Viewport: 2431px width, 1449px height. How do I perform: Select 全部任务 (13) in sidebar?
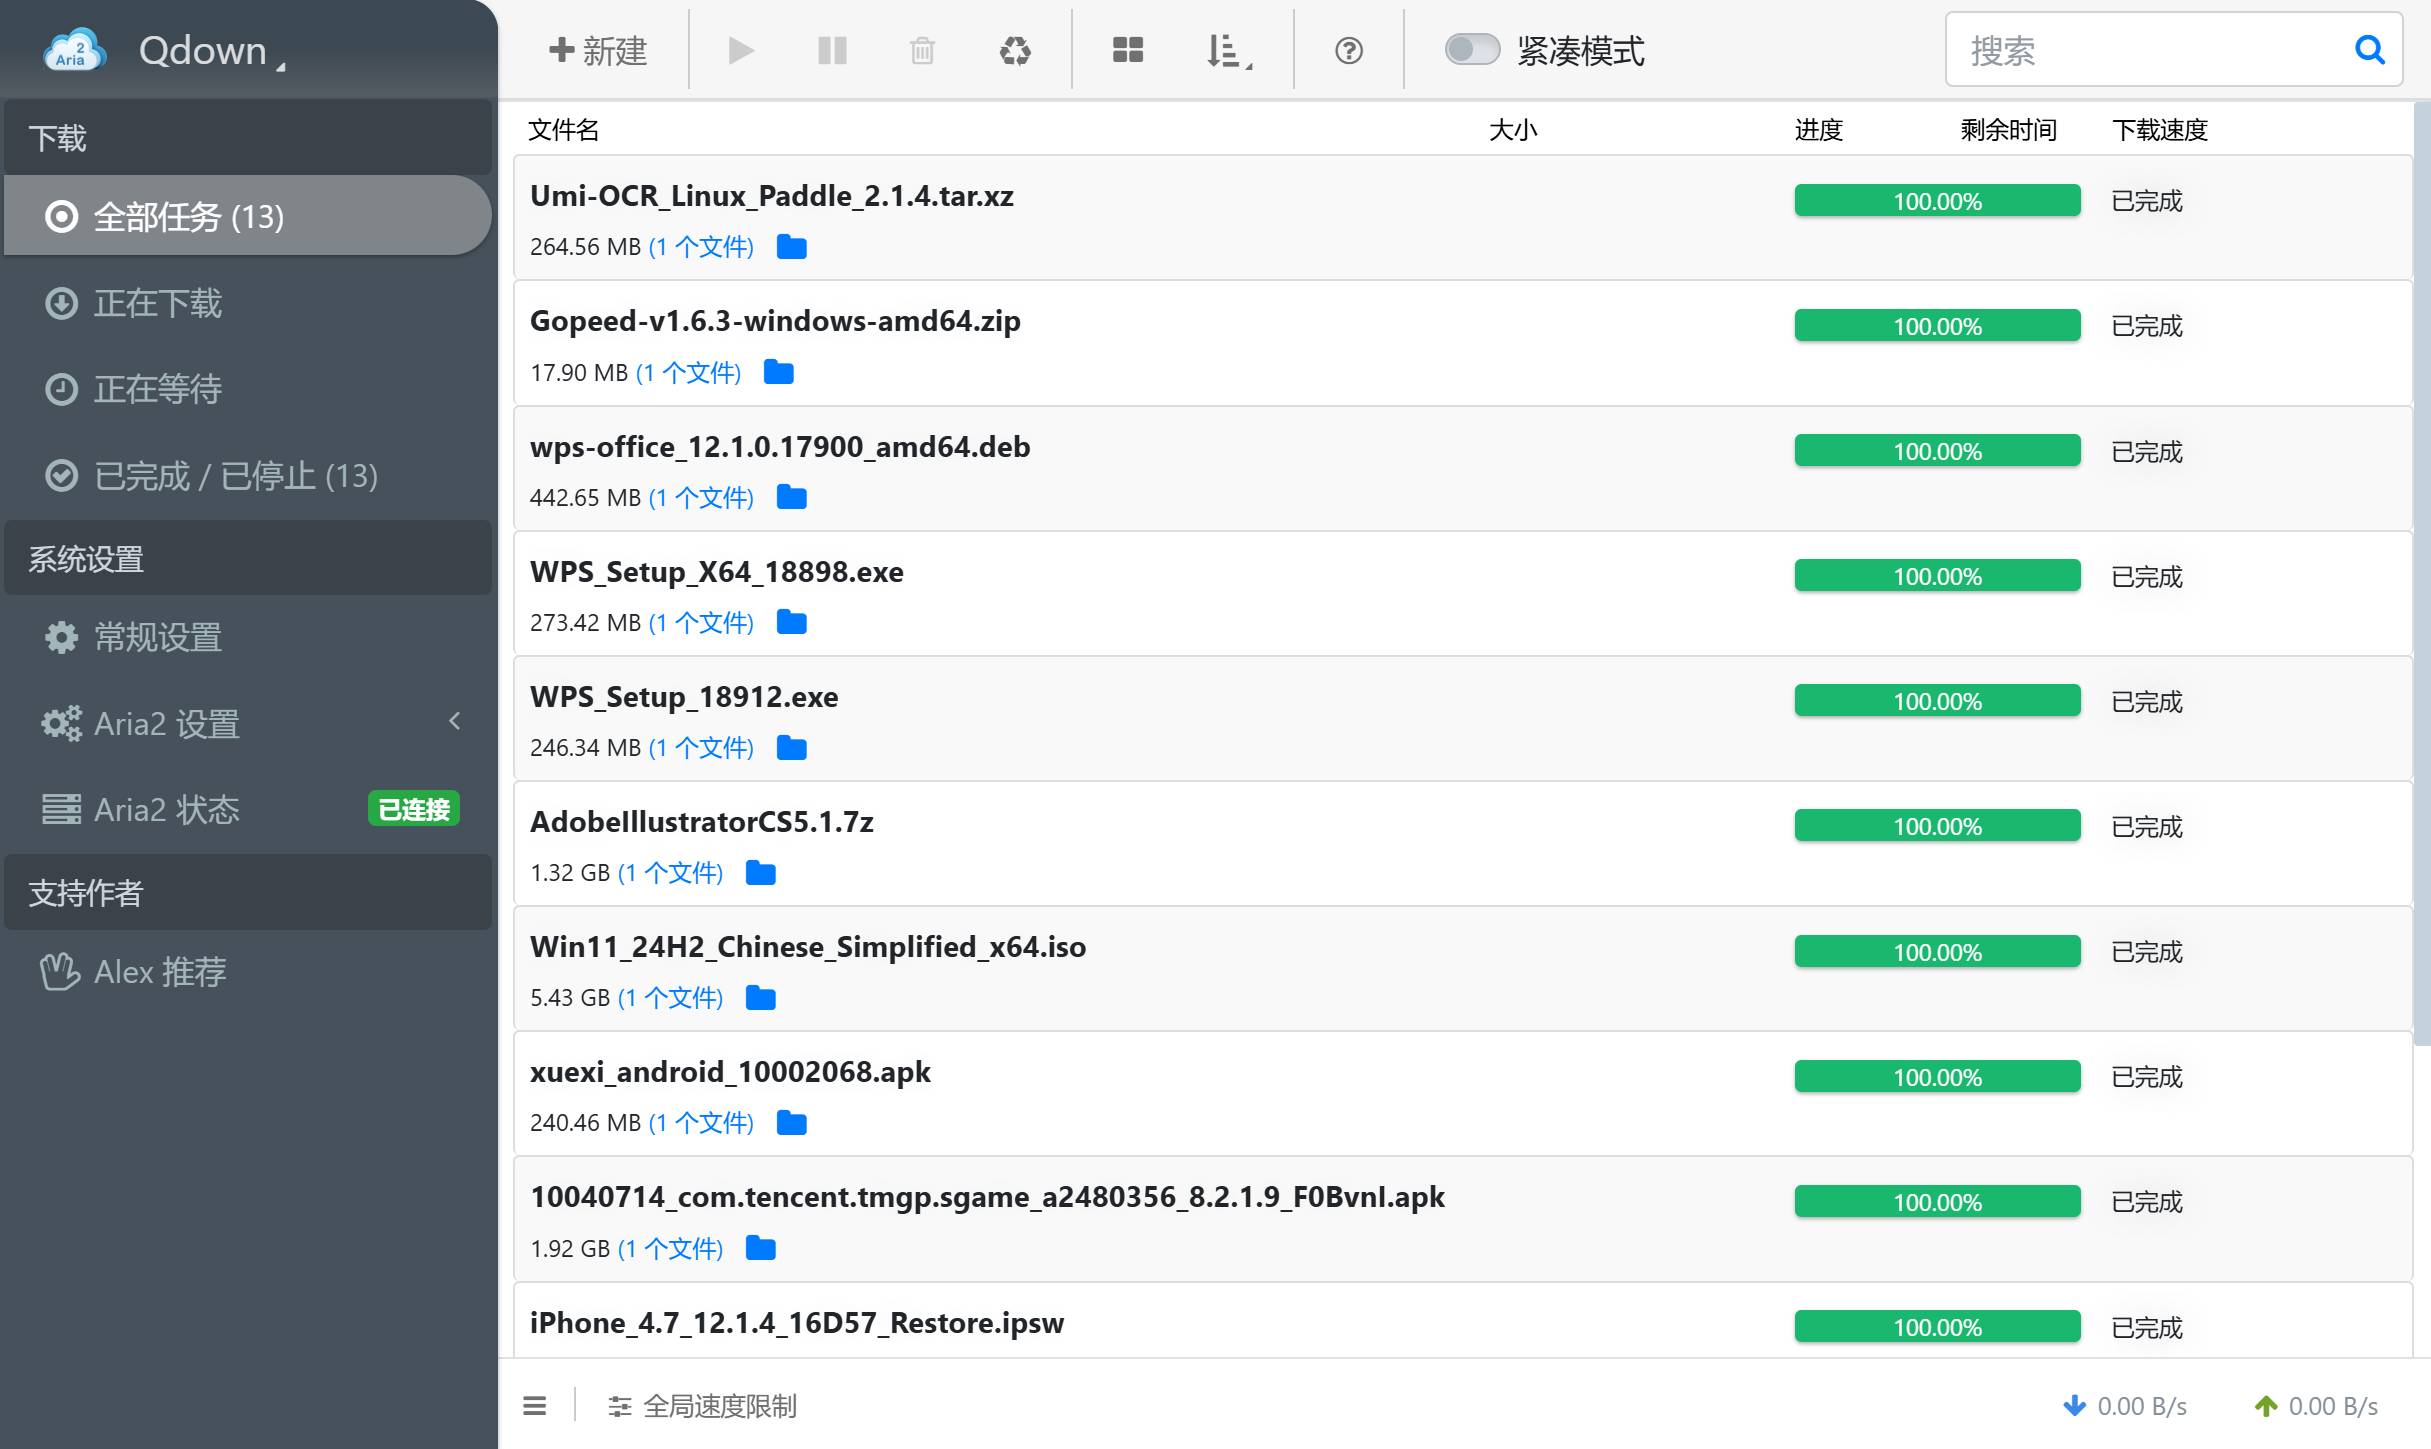coord(247,216)
